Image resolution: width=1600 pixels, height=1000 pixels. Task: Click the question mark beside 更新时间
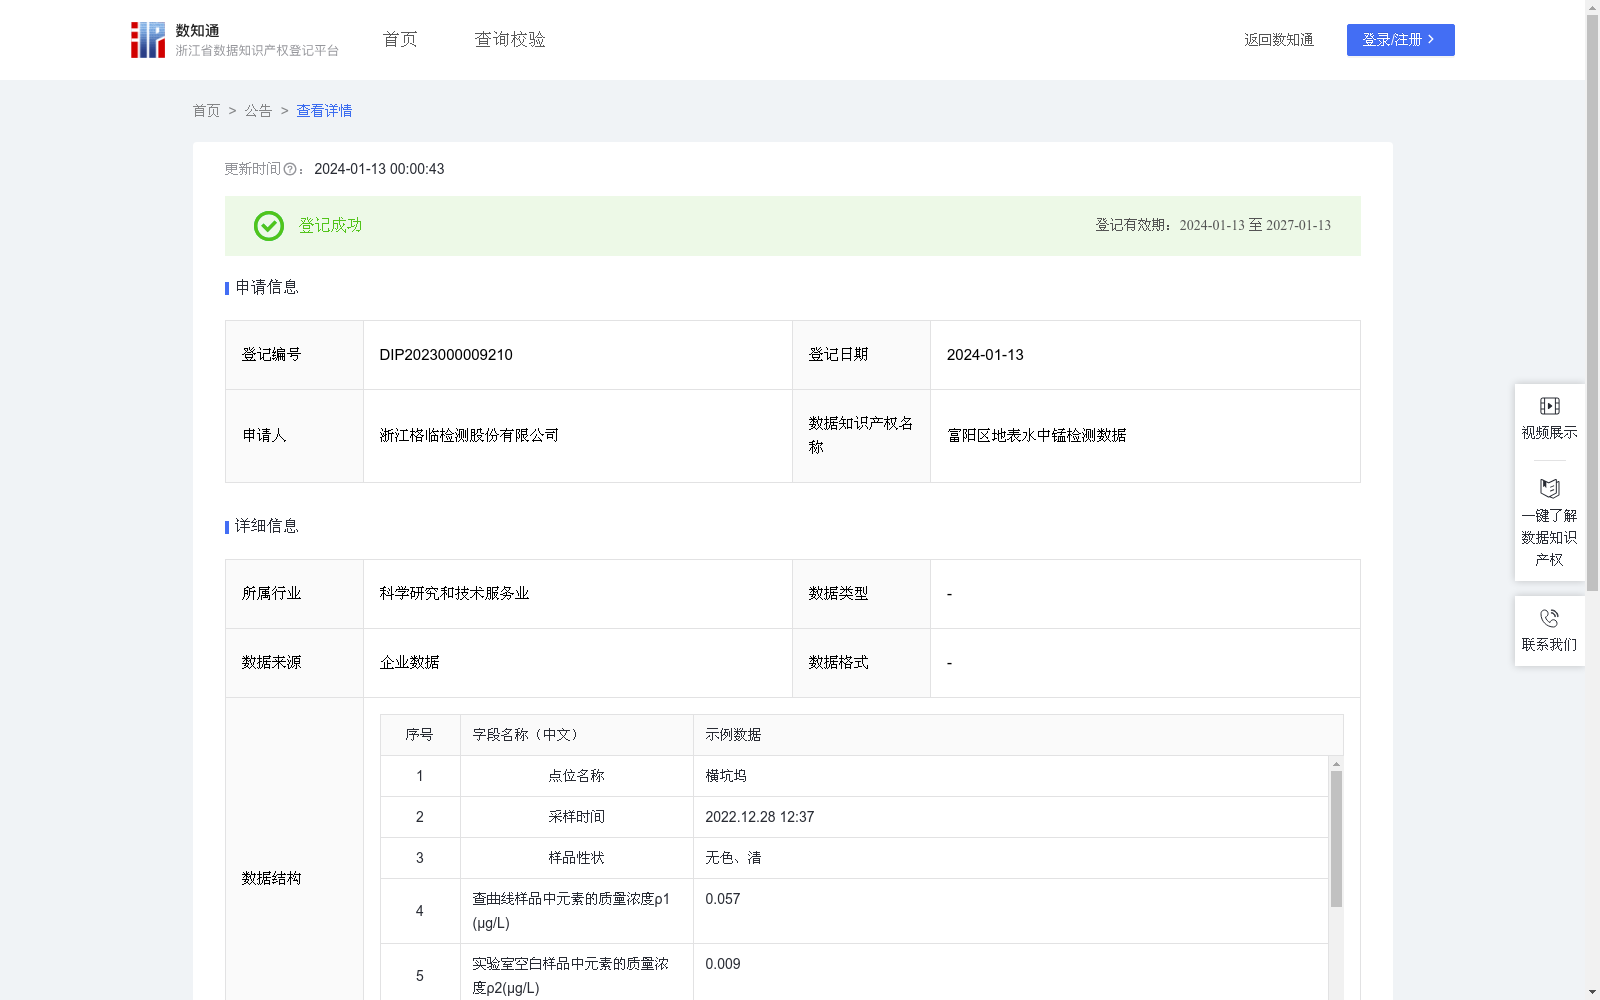pyautogui.click(x=290, y=169)
